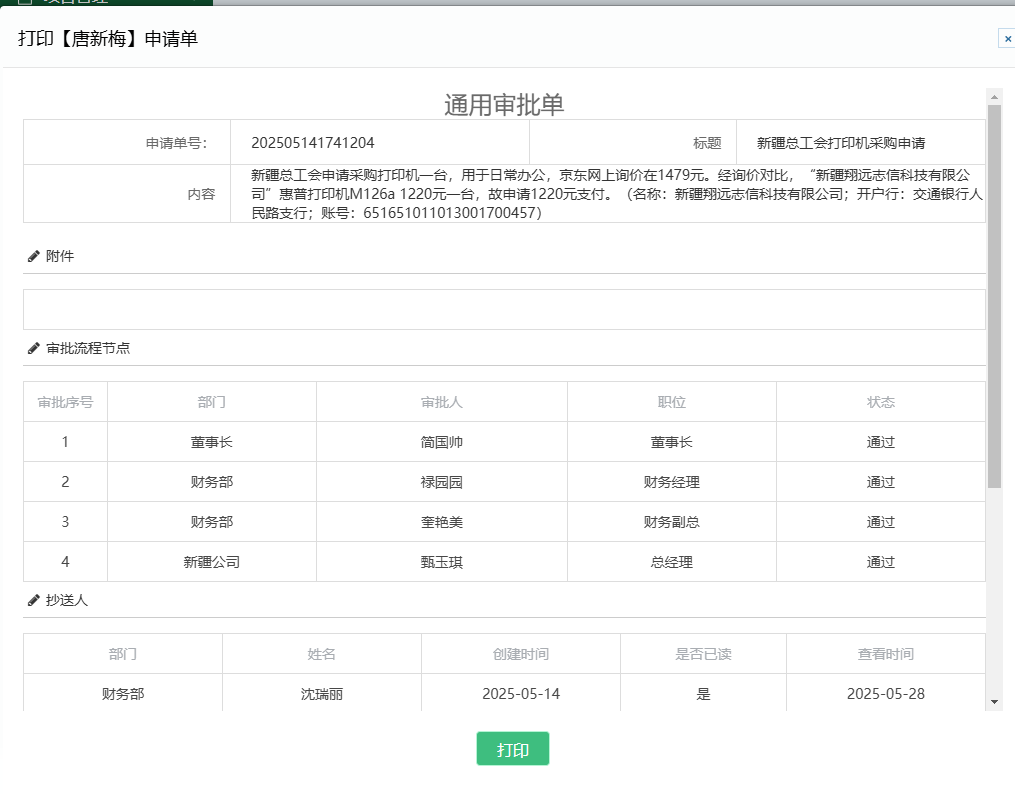
Task: Close the 打印申请单 dialog
Action: [1007, 38]
